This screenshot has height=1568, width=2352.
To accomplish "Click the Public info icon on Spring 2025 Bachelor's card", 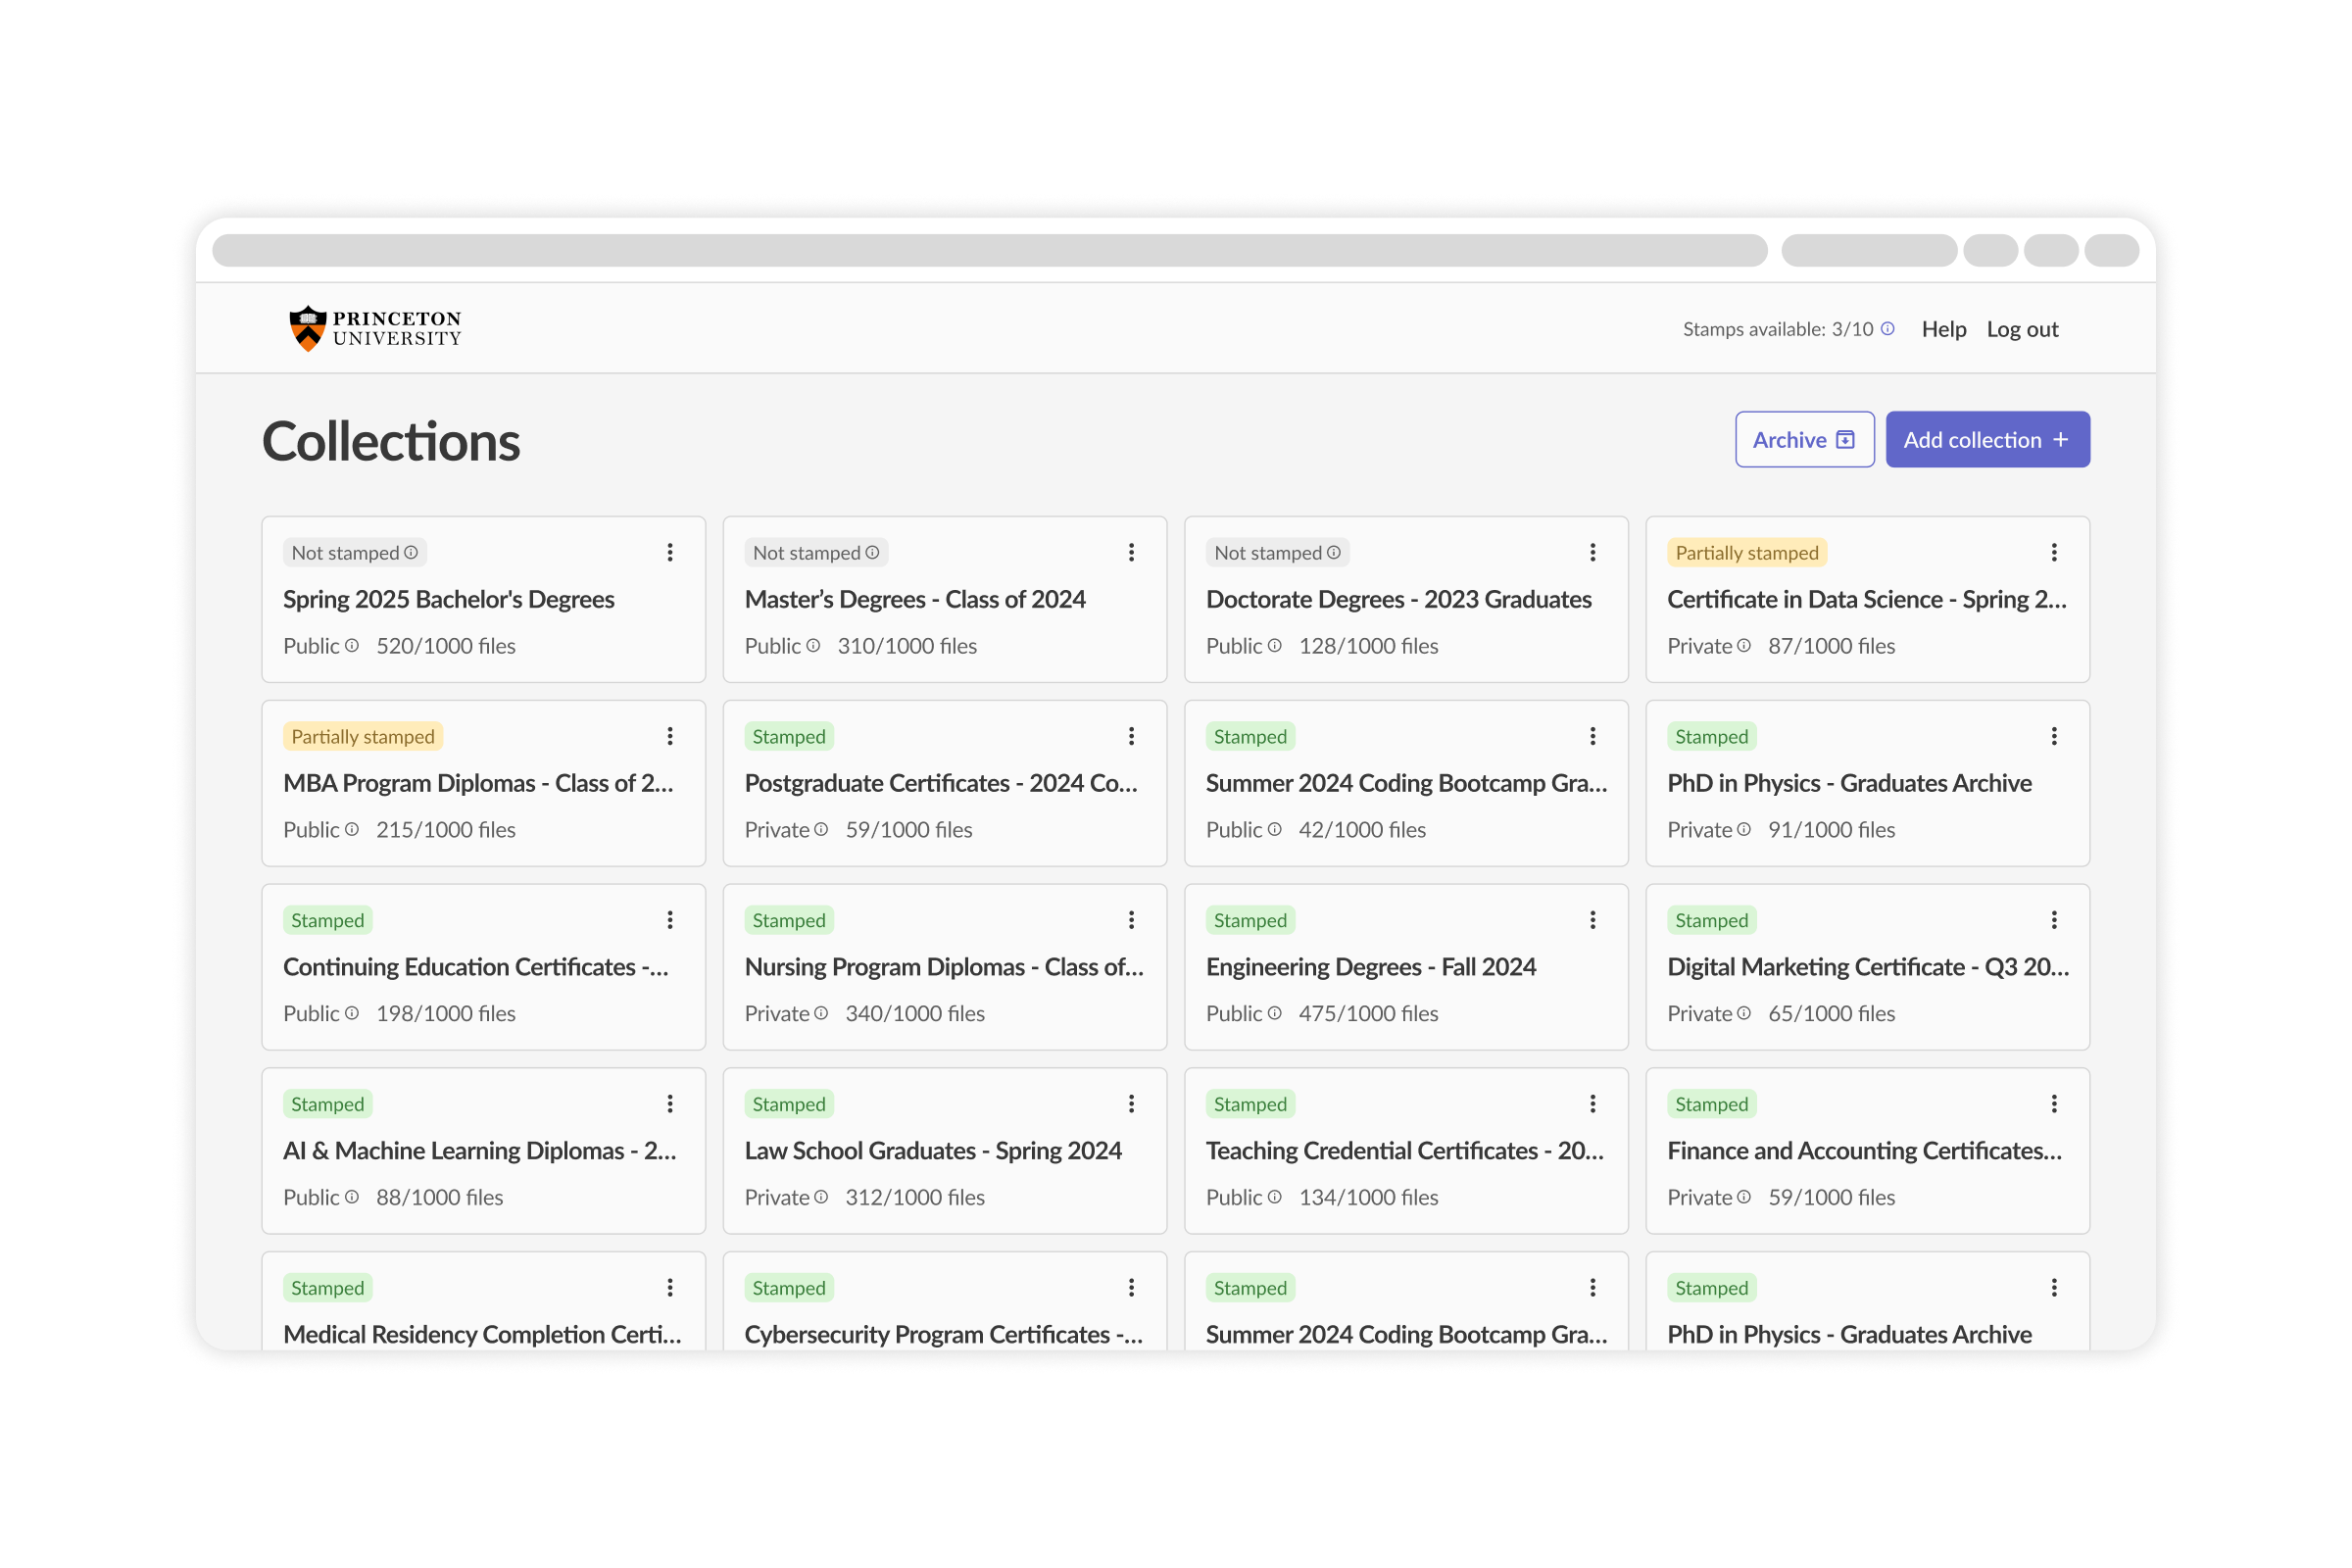I will click(x=352, y=646).
